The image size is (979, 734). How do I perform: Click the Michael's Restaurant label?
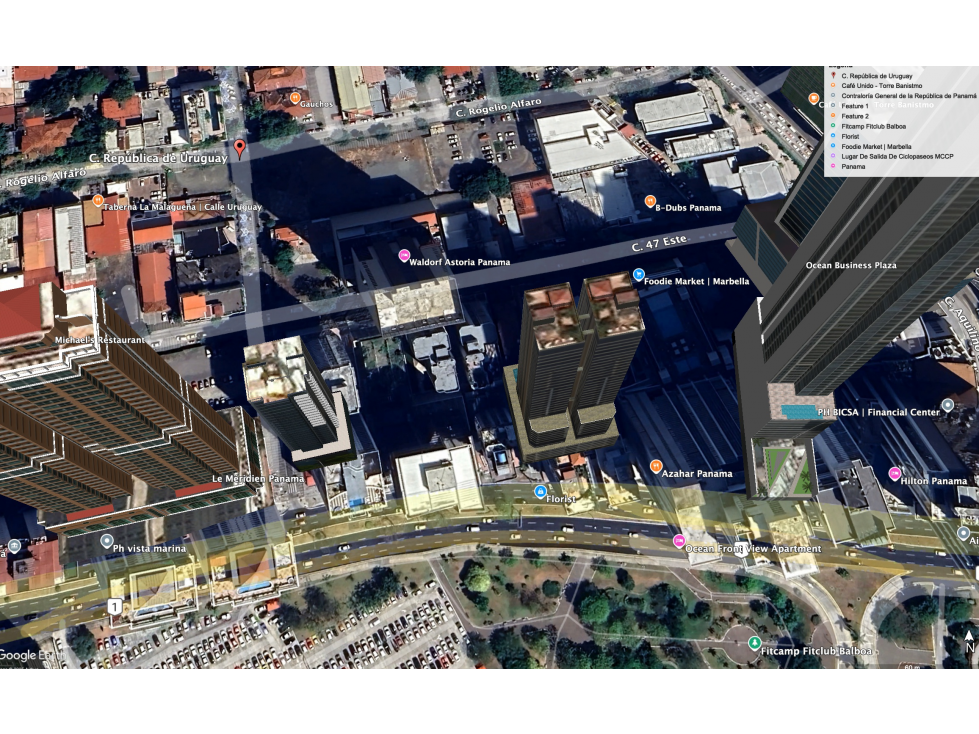coord(100,340)
